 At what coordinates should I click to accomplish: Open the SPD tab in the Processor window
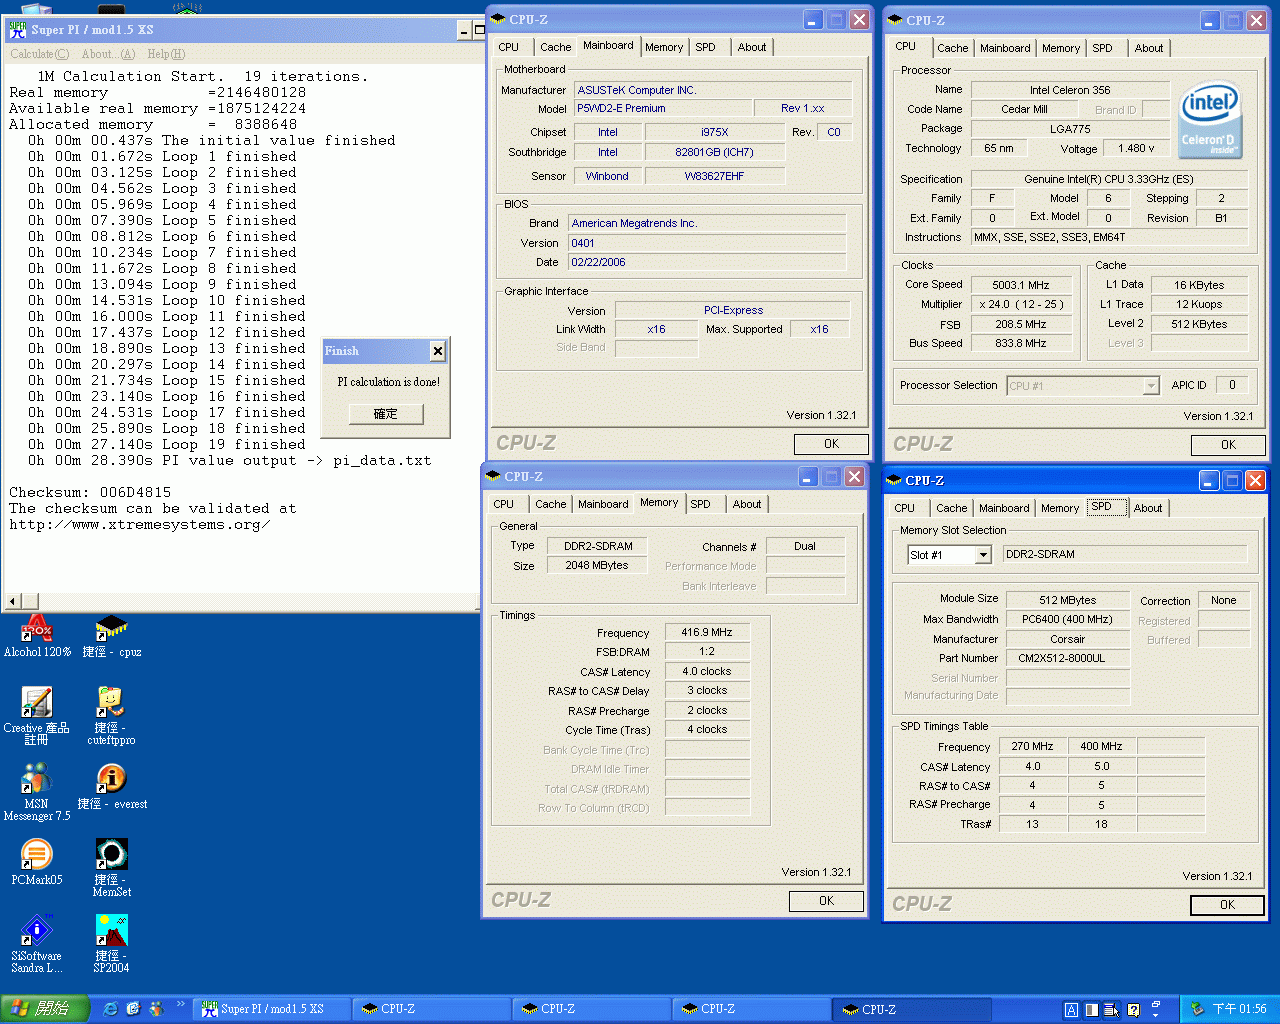tap(1103, 48)
